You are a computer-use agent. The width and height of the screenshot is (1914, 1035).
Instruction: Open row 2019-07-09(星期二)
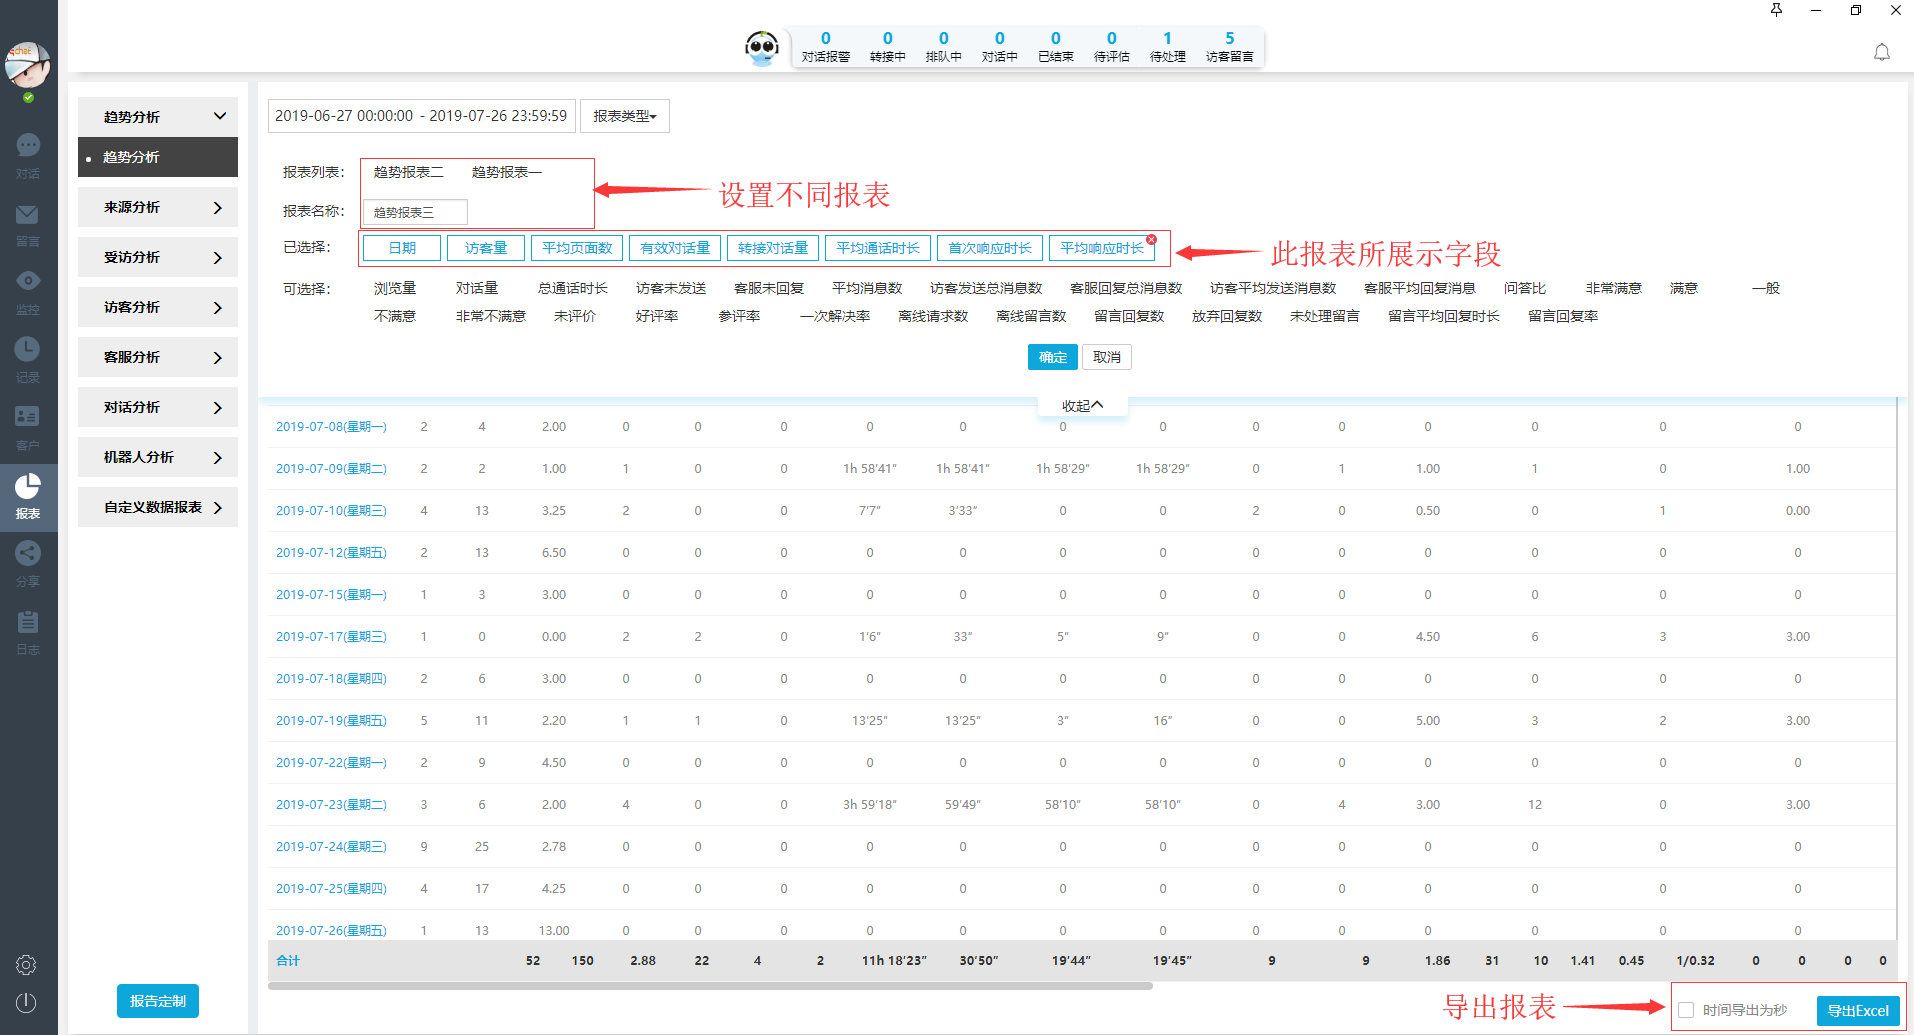[331, 468]
